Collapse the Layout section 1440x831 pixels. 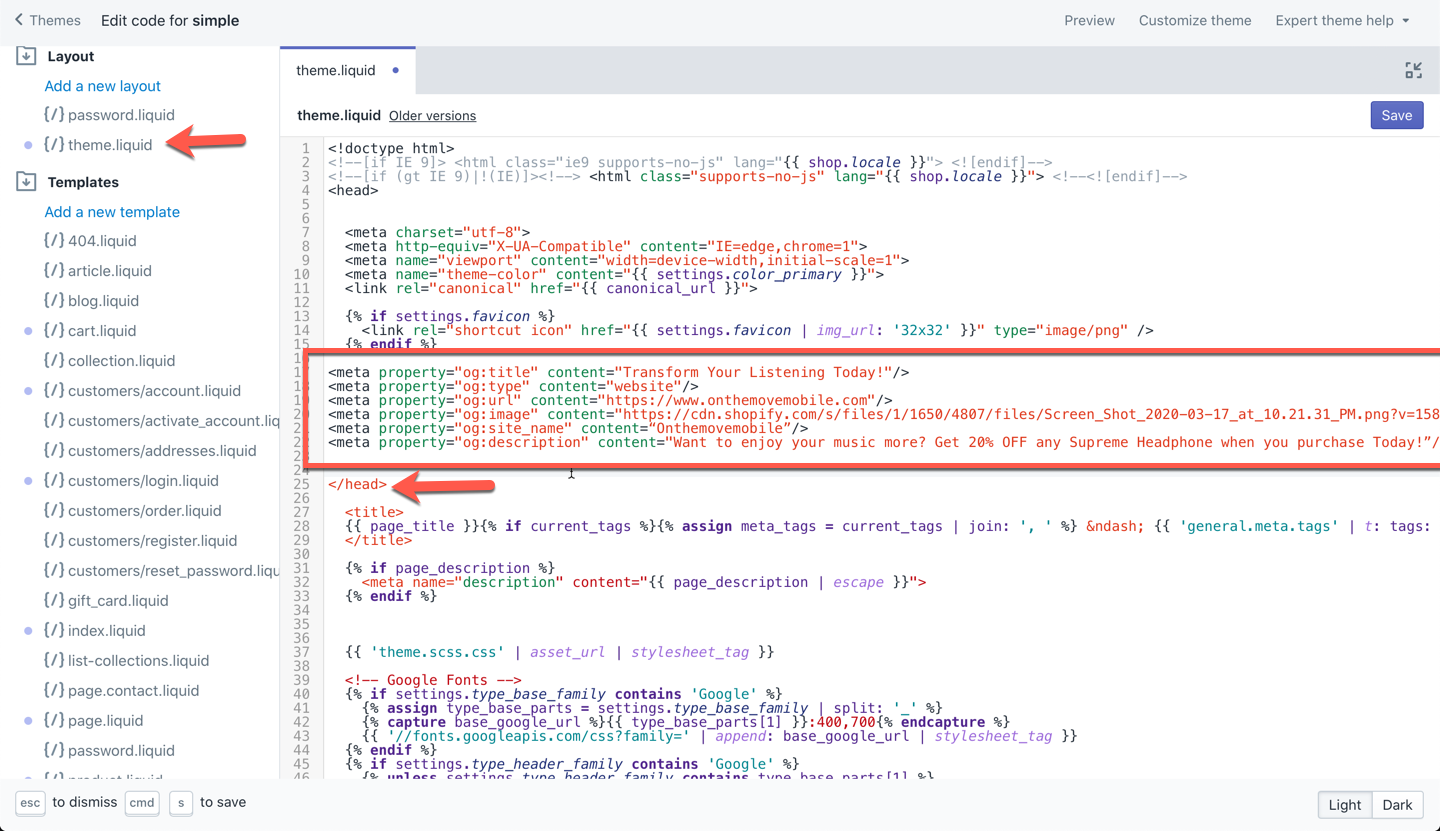pos(24,55)
